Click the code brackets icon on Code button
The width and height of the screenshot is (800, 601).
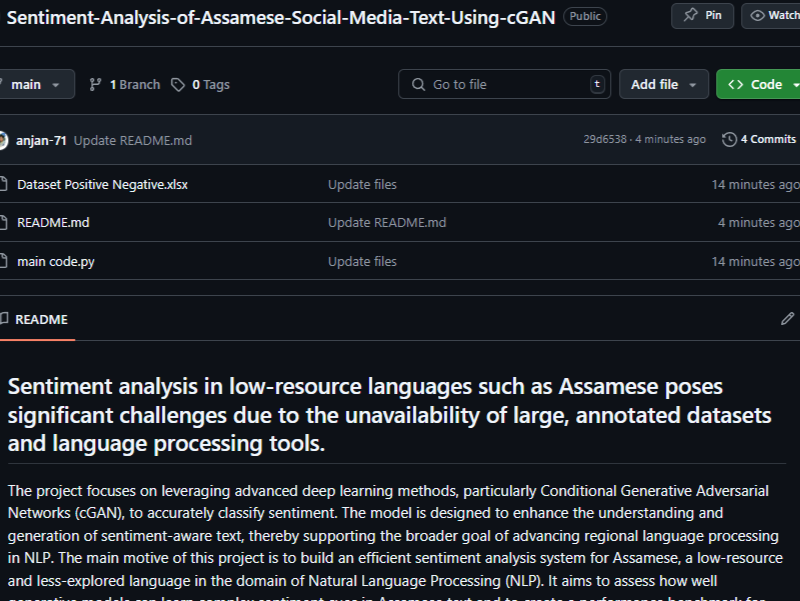[x=735, y=84]
